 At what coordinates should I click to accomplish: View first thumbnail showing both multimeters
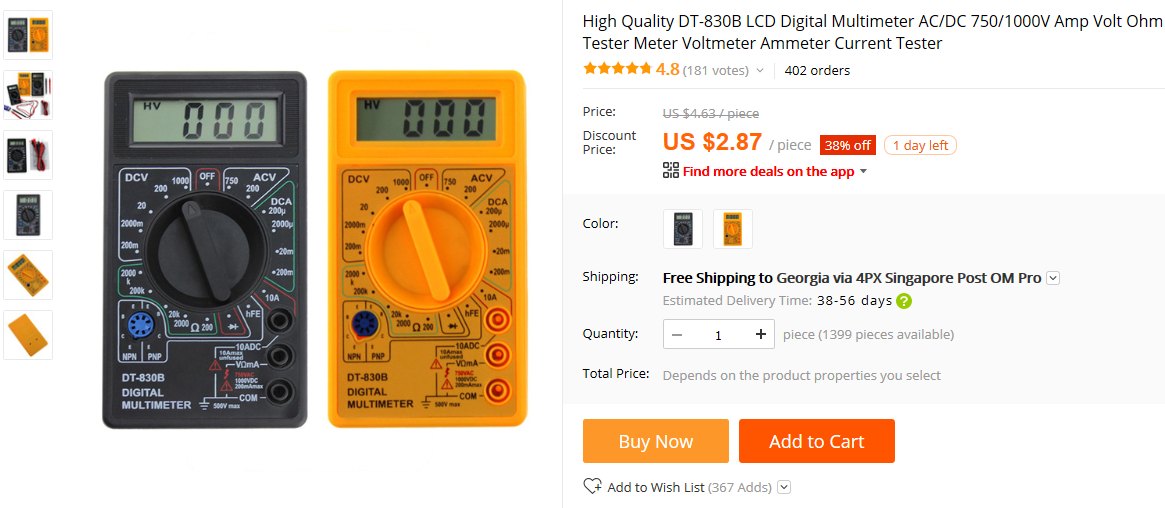point(28,35)
